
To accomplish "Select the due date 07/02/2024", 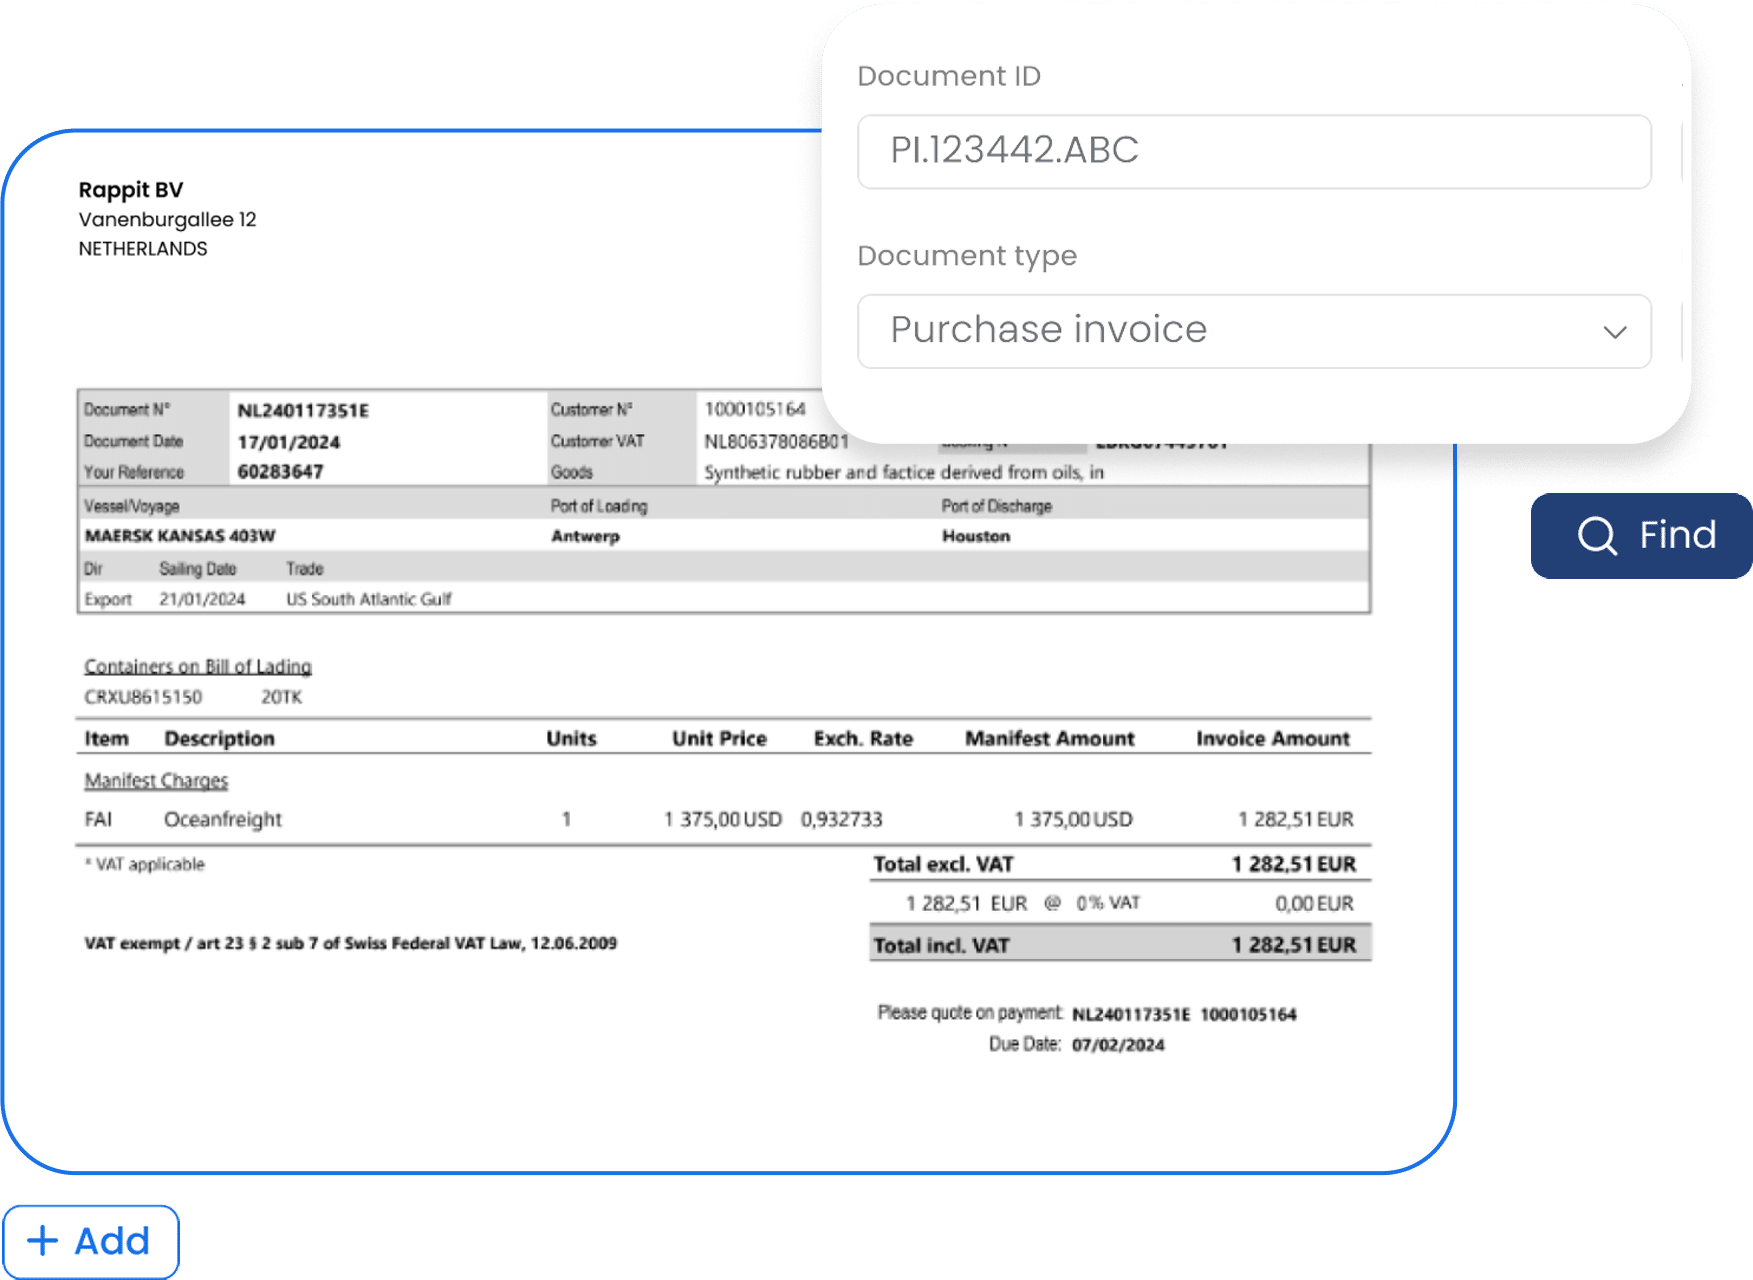I will 1118,1045.
